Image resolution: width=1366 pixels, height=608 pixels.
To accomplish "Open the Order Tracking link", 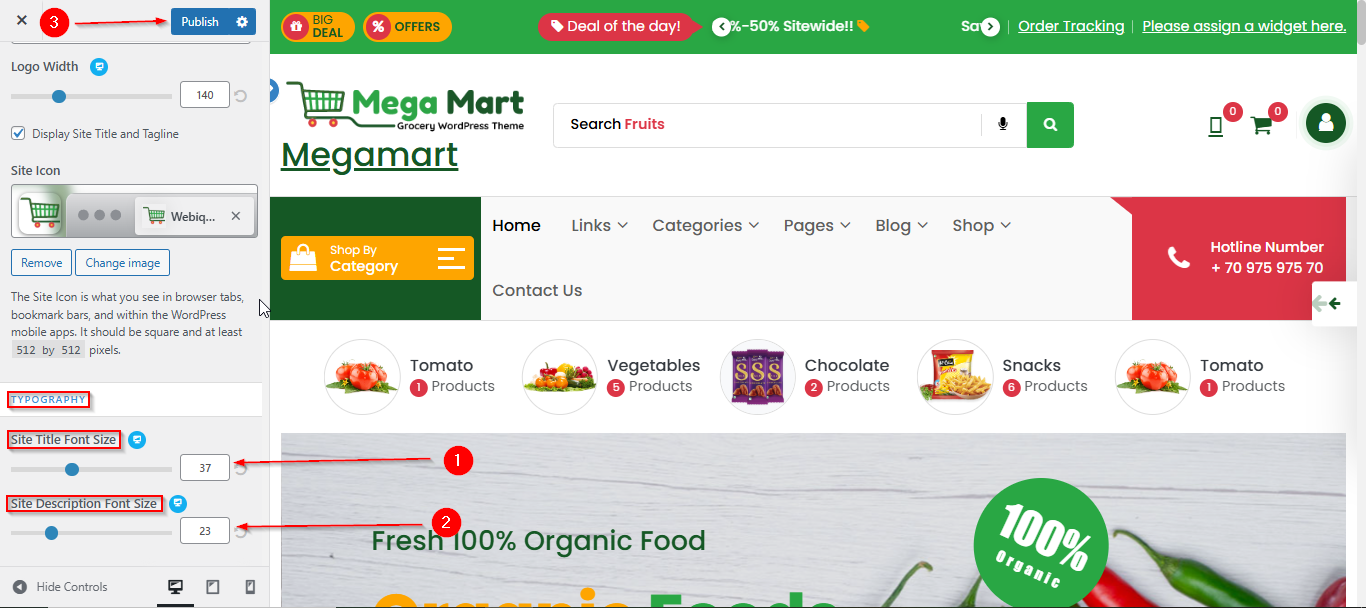I will [1071, 26].
